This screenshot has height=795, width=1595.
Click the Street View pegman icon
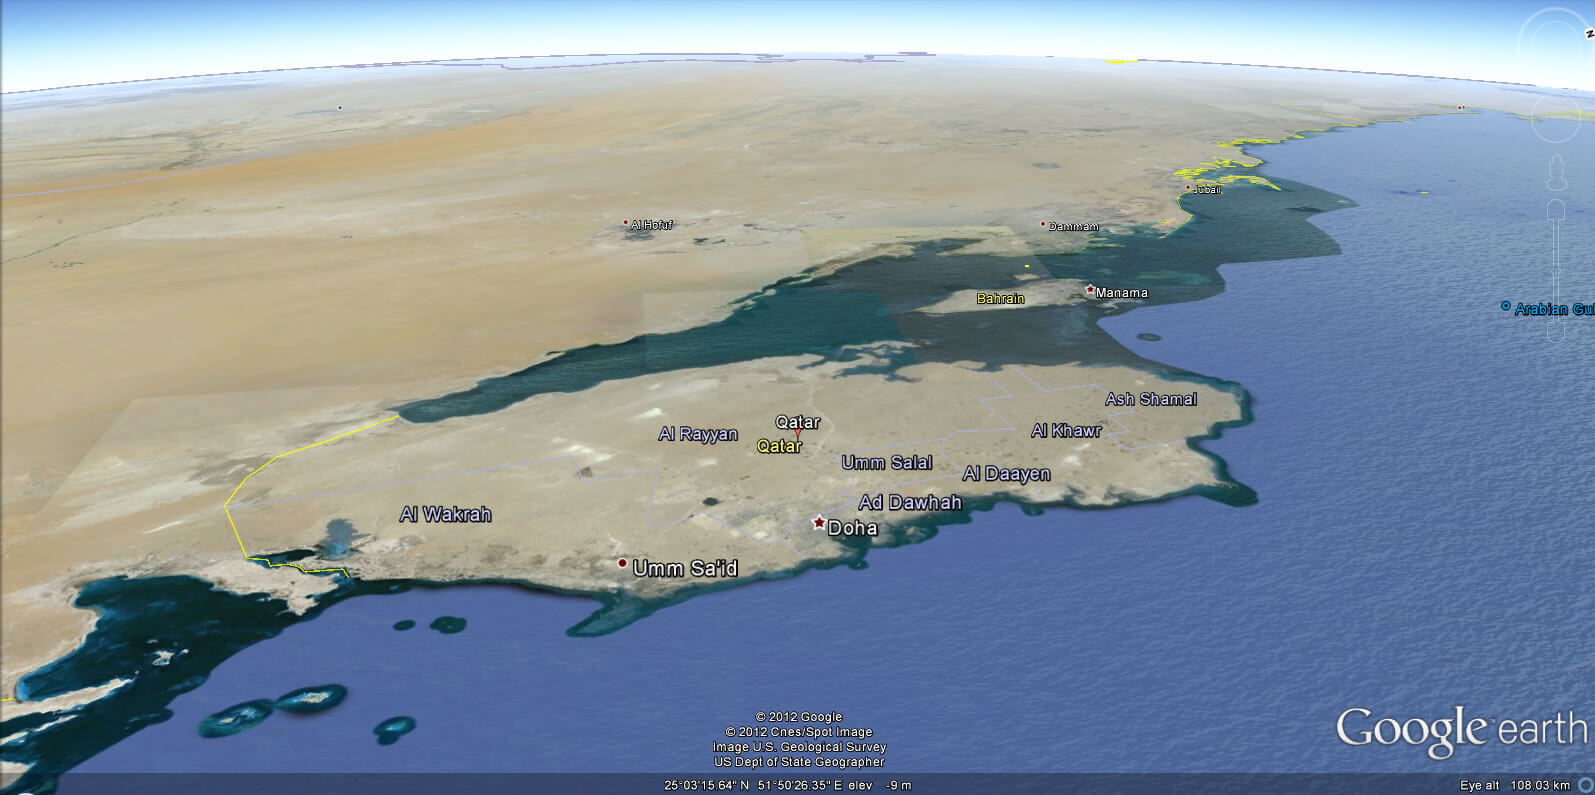pos(1556,172)
